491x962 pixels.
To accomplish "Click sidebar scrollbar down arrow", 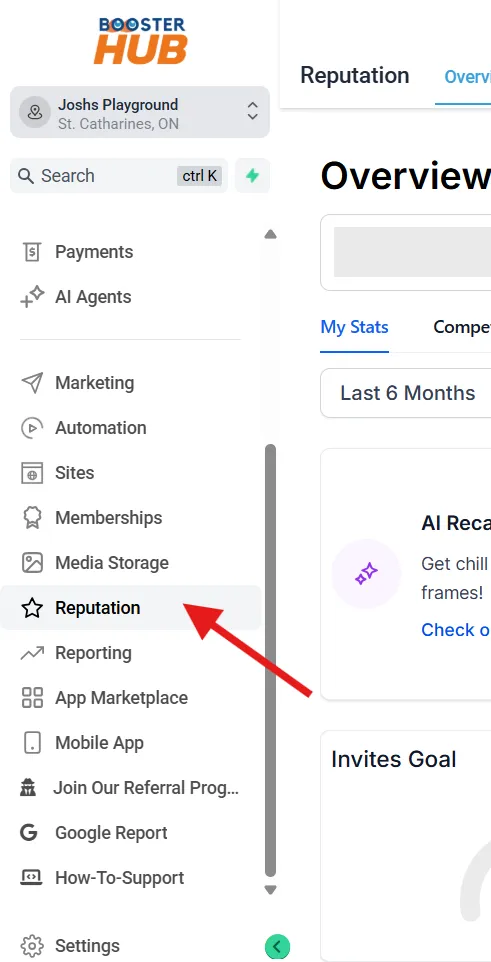I will 270,890.
